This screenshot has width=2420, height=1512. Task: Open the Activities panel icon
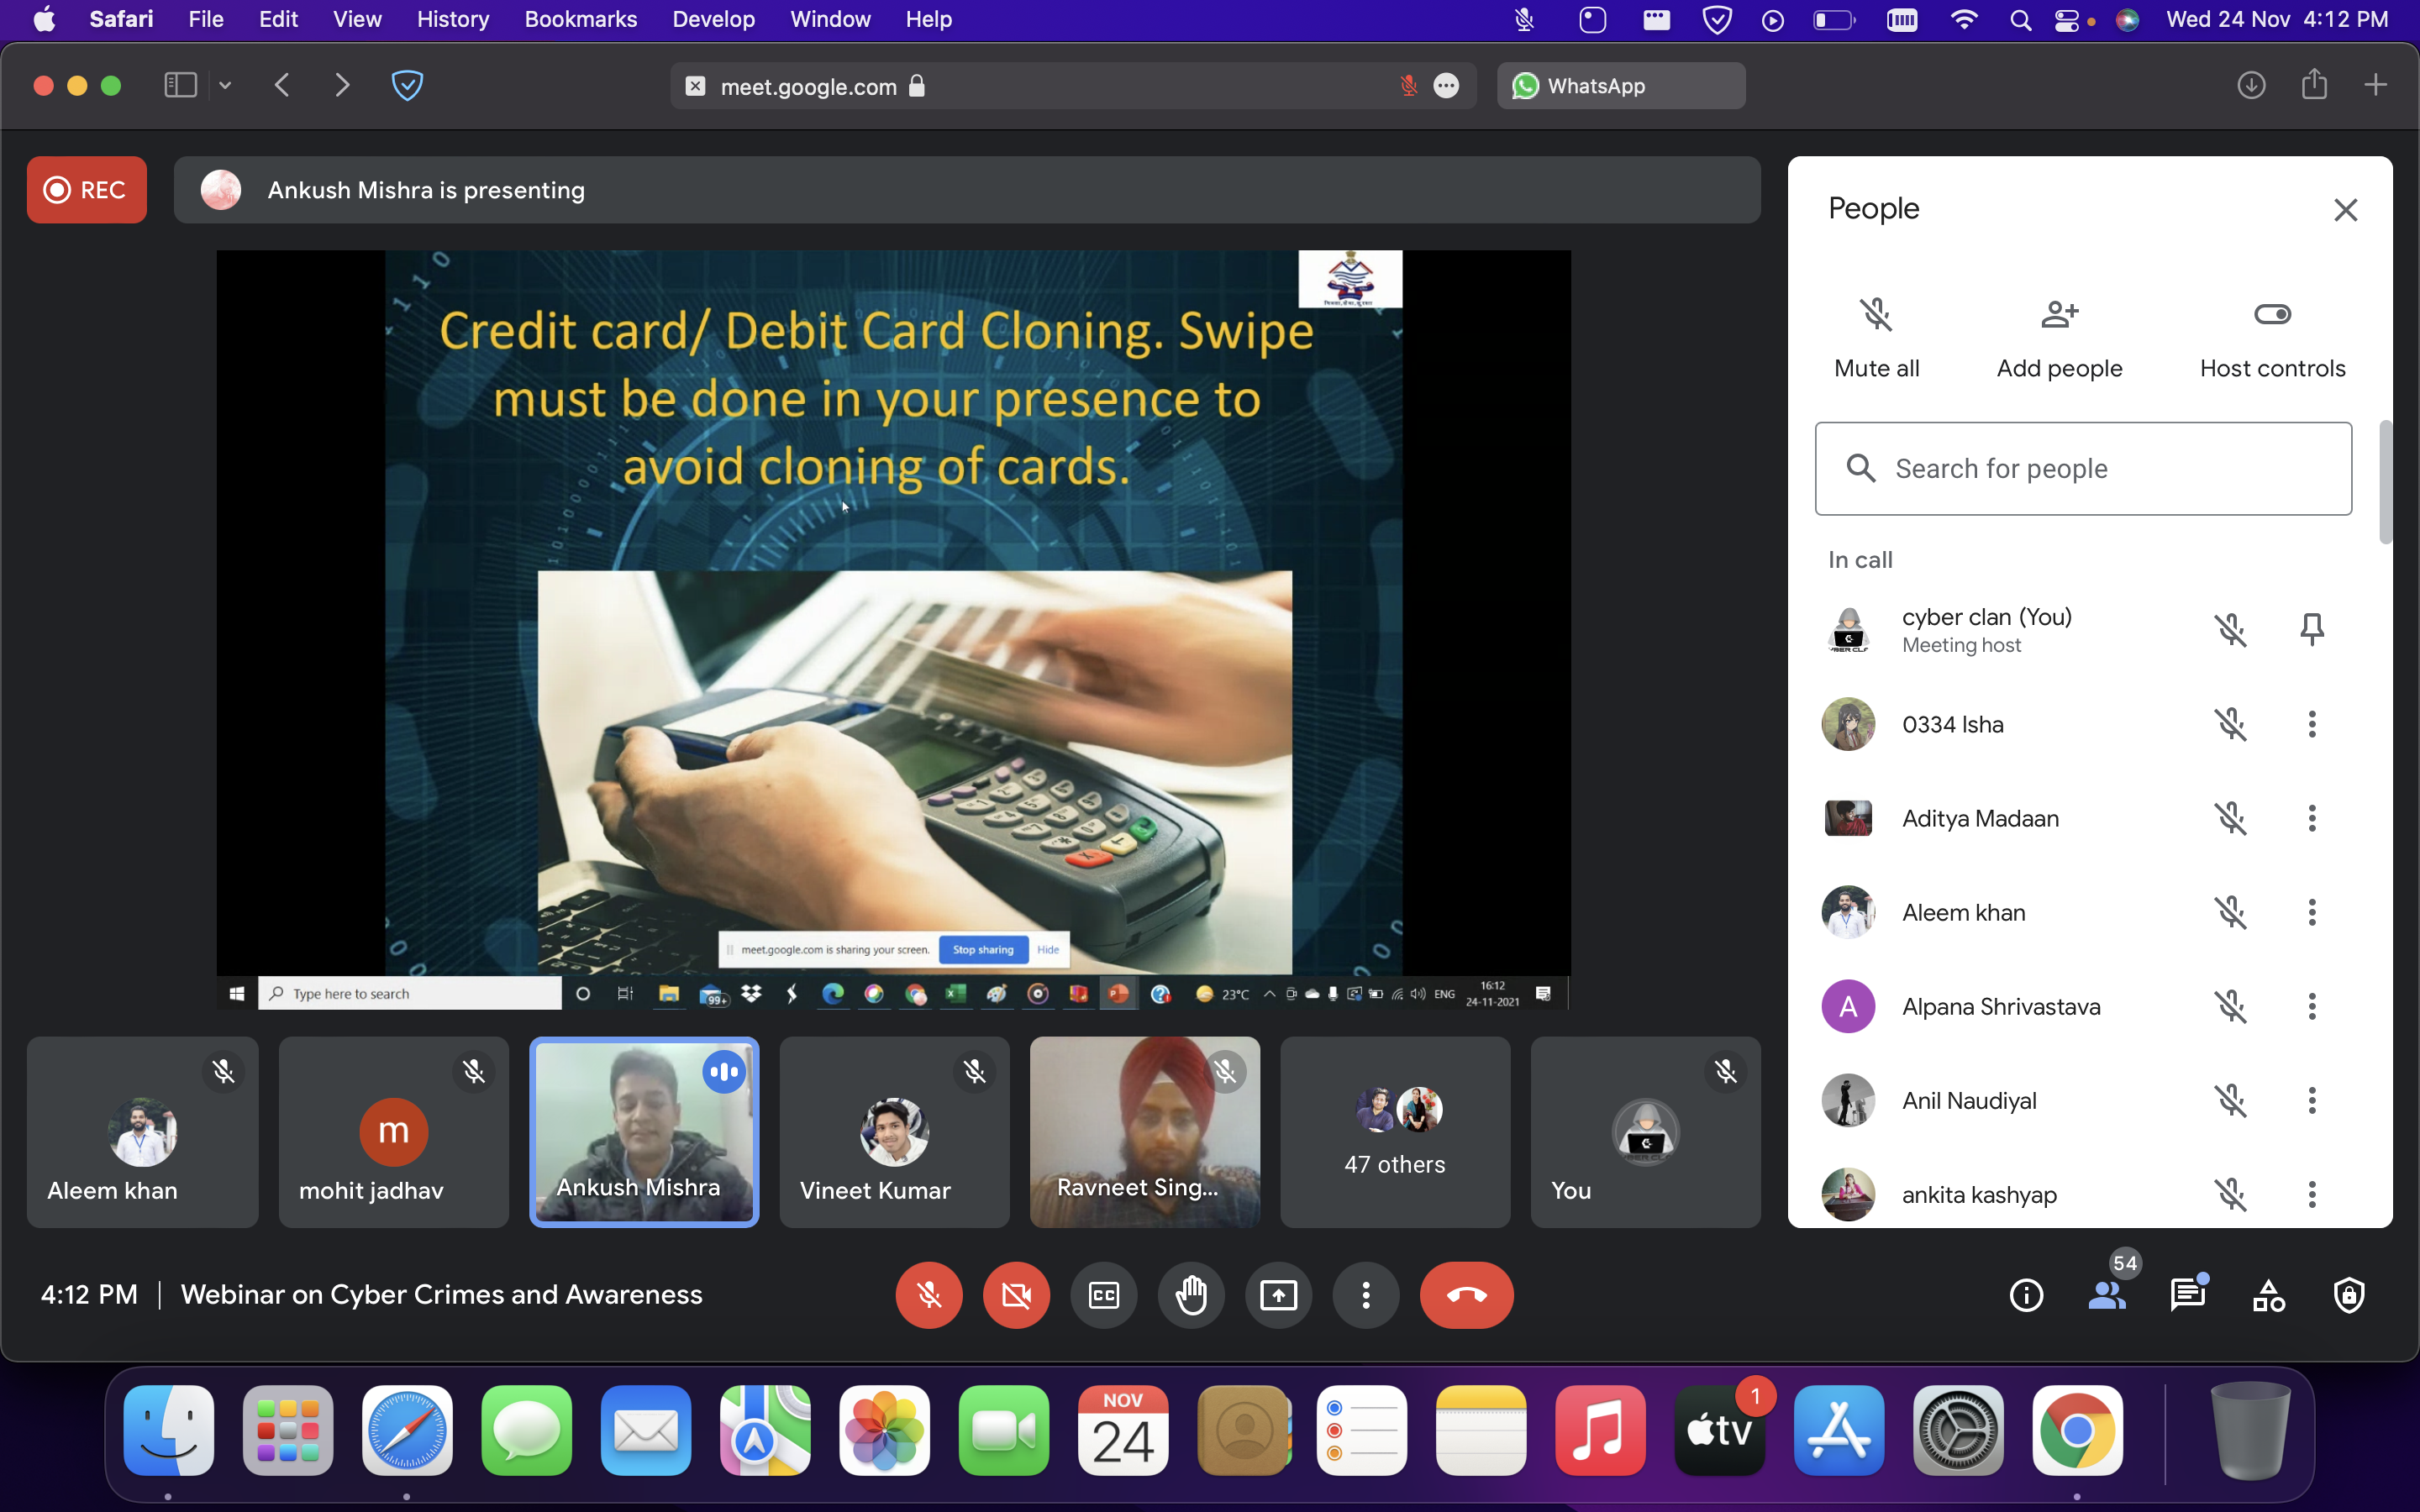2268,1295
